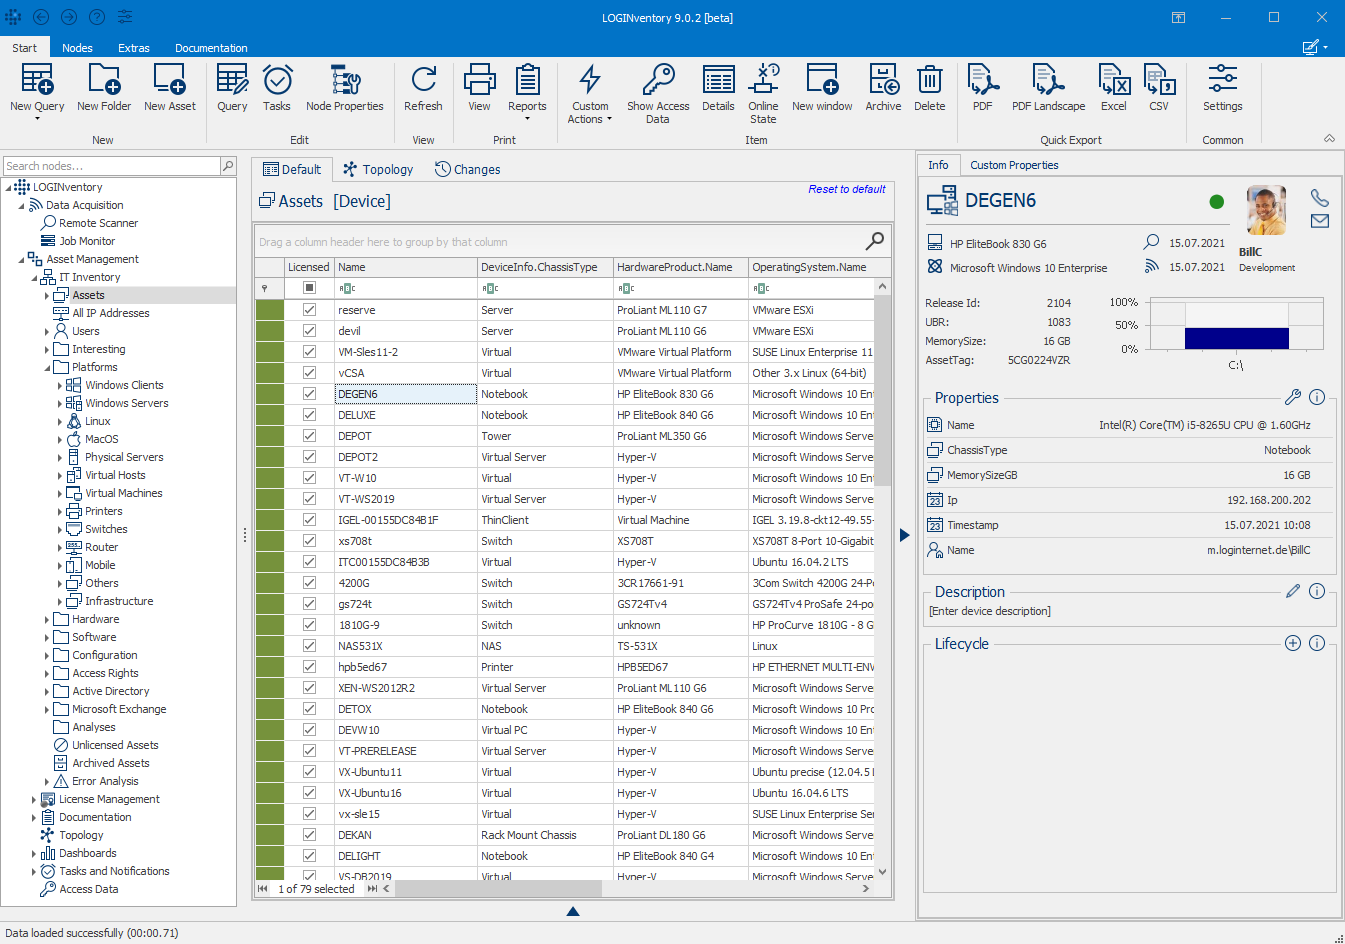Sort by HardwareProduct.Name column header
Image resolution: width=1345 pixels, height=944 pixels.
681,267
